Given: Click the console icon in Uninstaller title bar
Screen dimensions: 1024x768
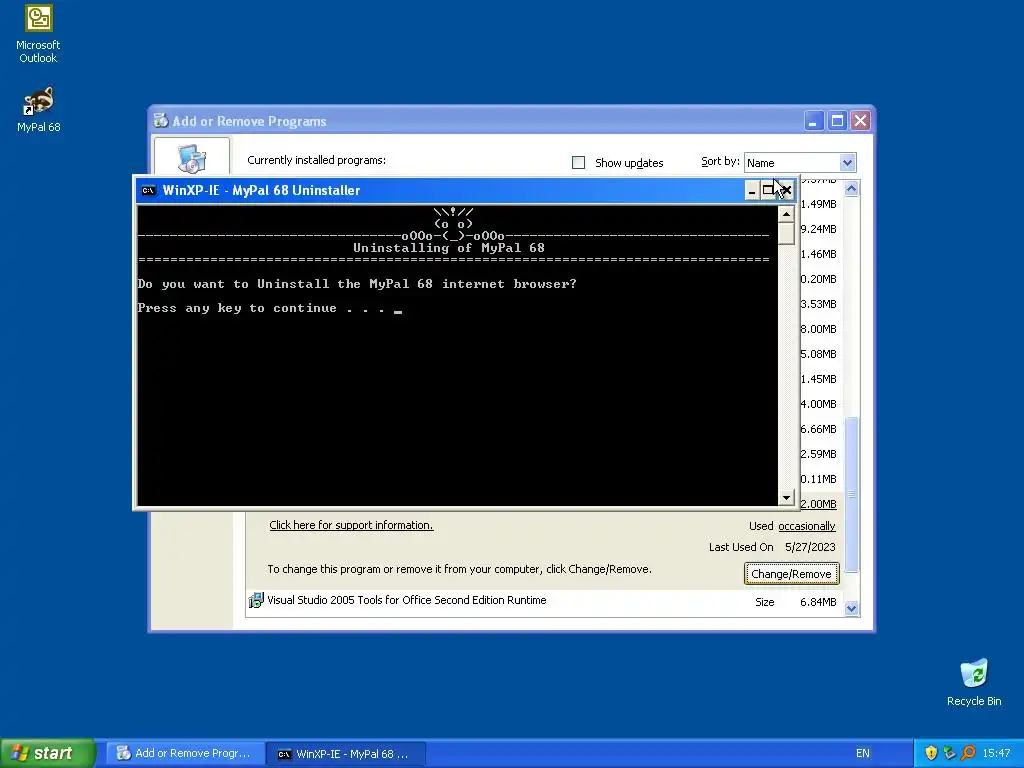Looking at the screenshot, I should coord(149,191).
